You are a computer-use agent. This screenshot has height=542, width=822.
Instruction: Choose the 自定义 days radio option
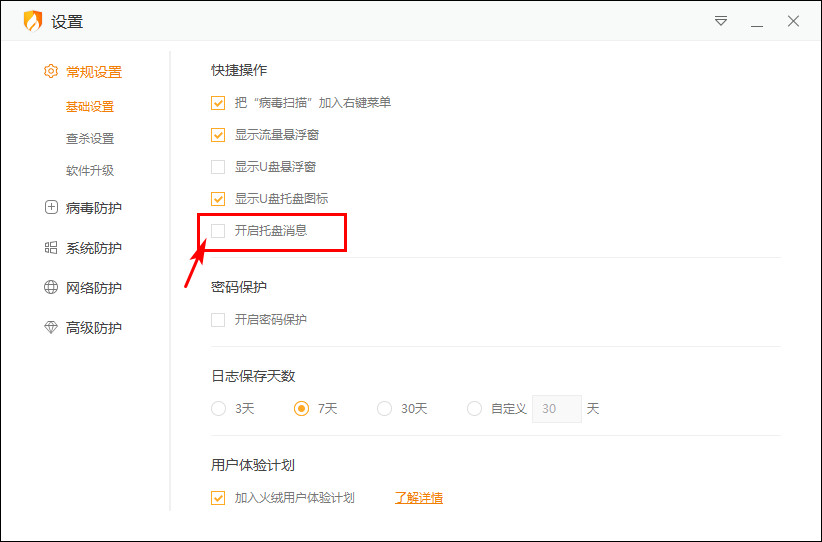click(474, 408)
